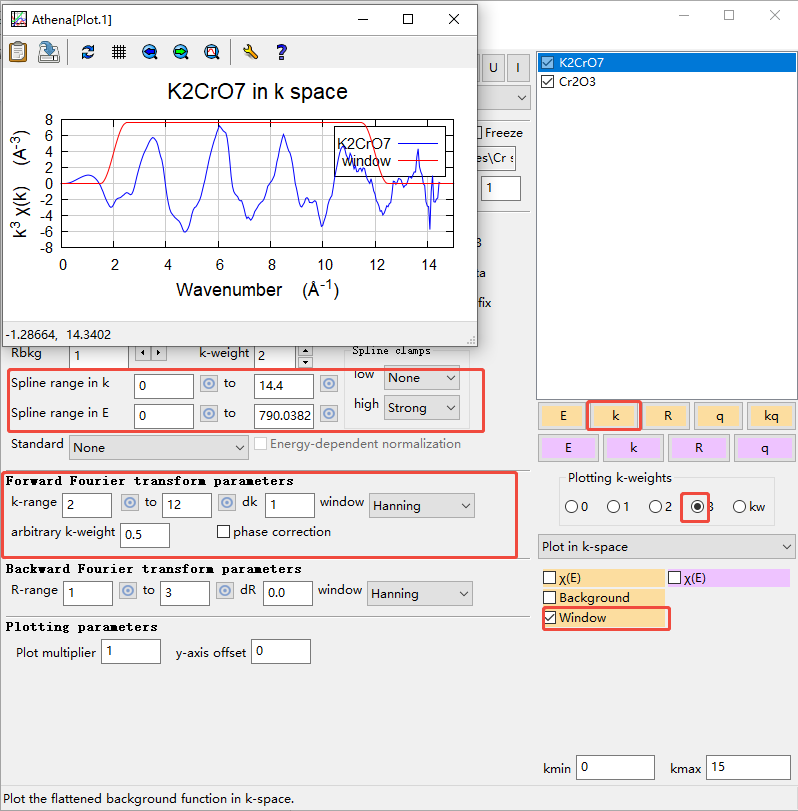This screenshot has width=798, height=811.
Task: Enable the phase correction checkbox
Action: tap(223, 532)
